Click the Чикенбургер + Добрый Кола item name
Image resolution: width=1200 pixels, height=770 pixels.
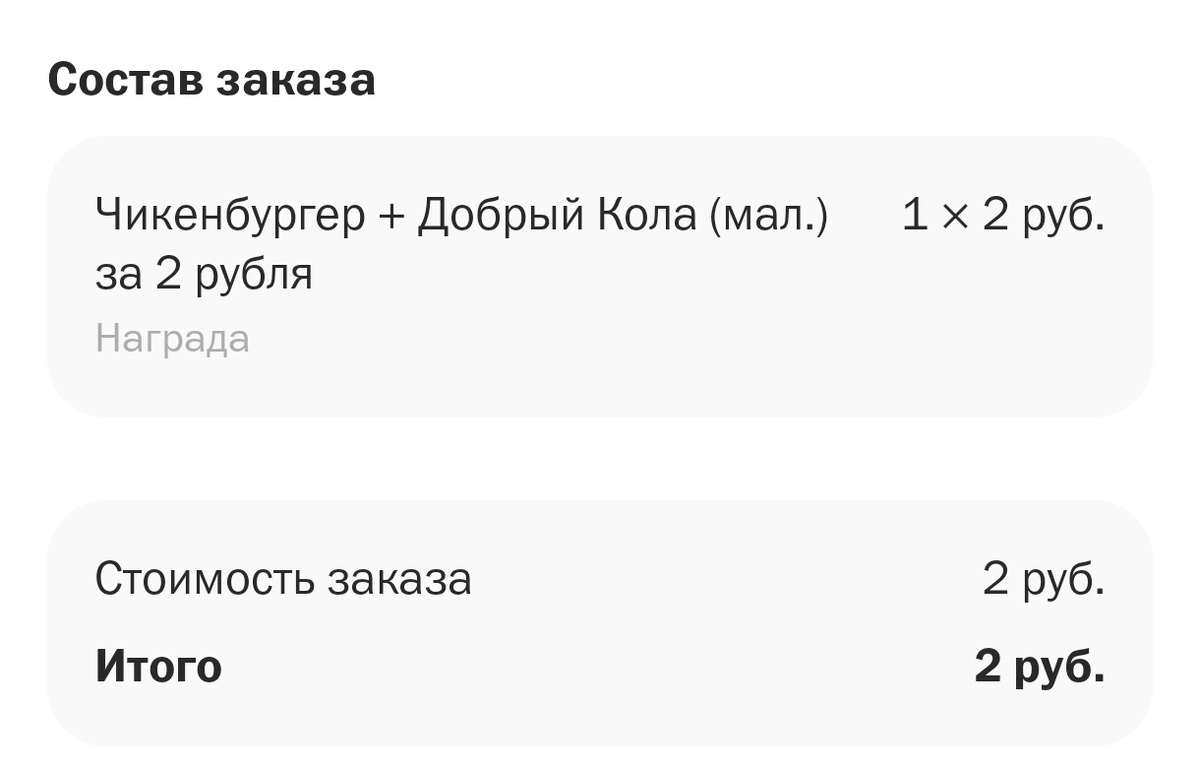(460, 213)
